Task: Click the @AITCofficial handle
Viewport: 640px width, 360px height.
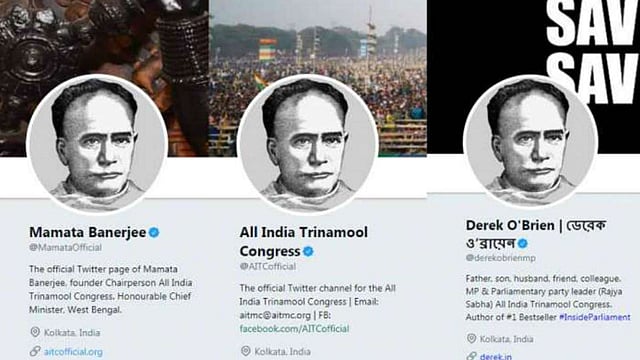Action: [268, 266]
